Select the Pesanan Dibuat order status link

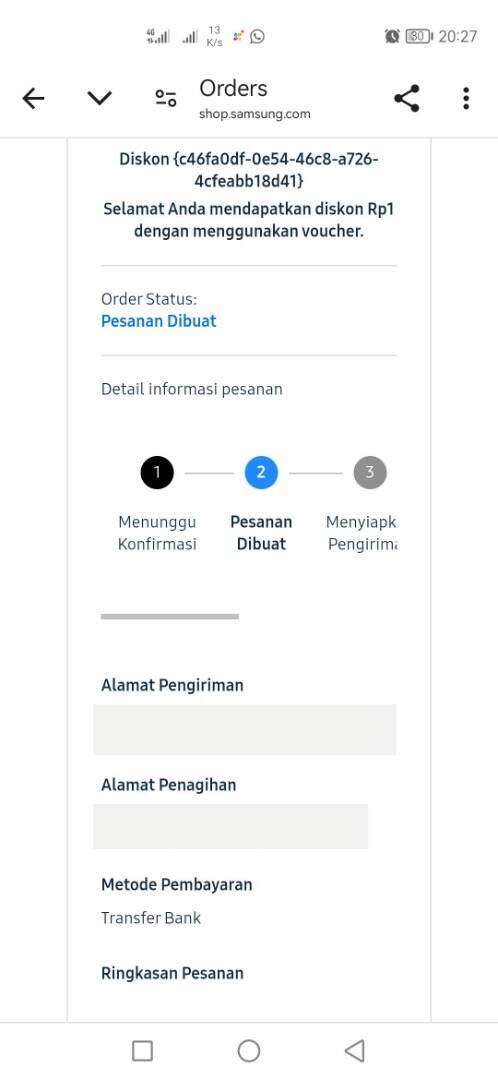(158, 321)
